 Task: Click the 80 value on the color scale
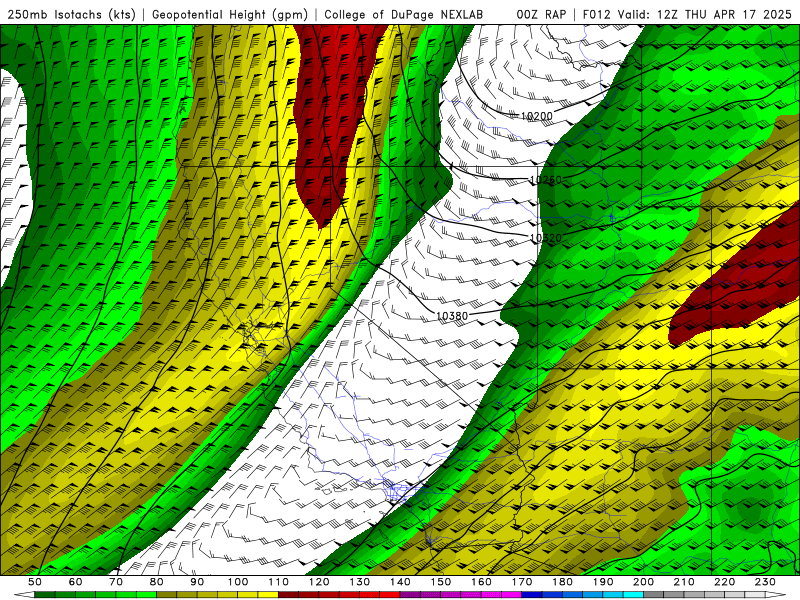pos(157,582)
